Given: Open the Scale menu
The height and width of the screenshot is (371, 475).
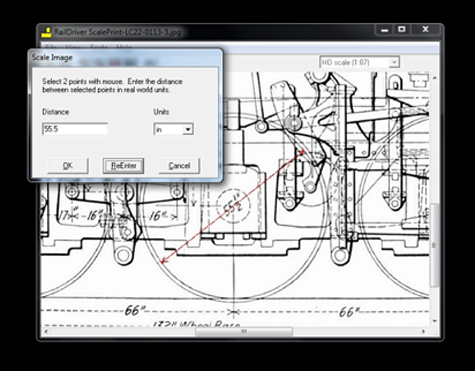Looking at the screenshot, I should pos(99,47).
